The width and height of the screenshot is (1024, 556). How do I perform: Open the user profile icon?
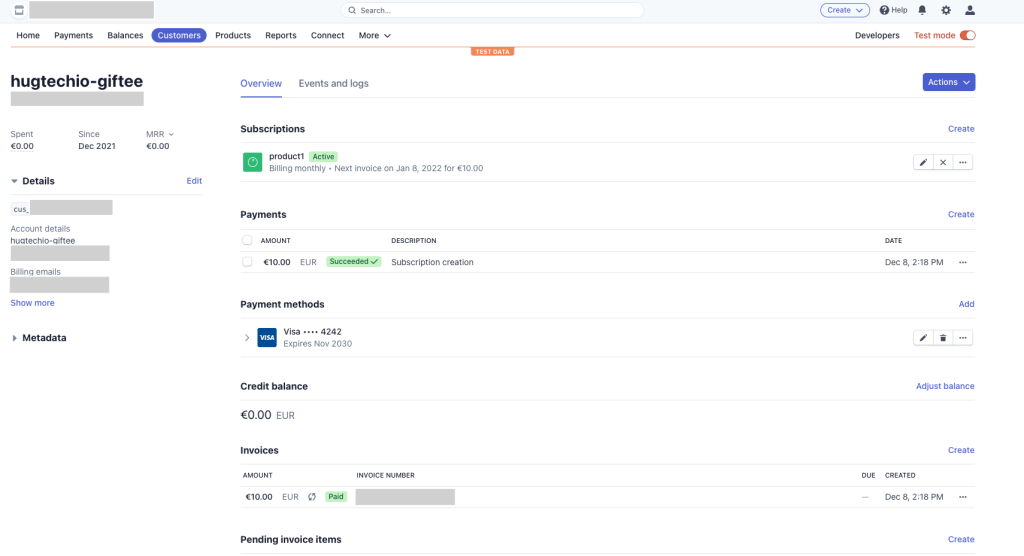click(x=970, y=10)
